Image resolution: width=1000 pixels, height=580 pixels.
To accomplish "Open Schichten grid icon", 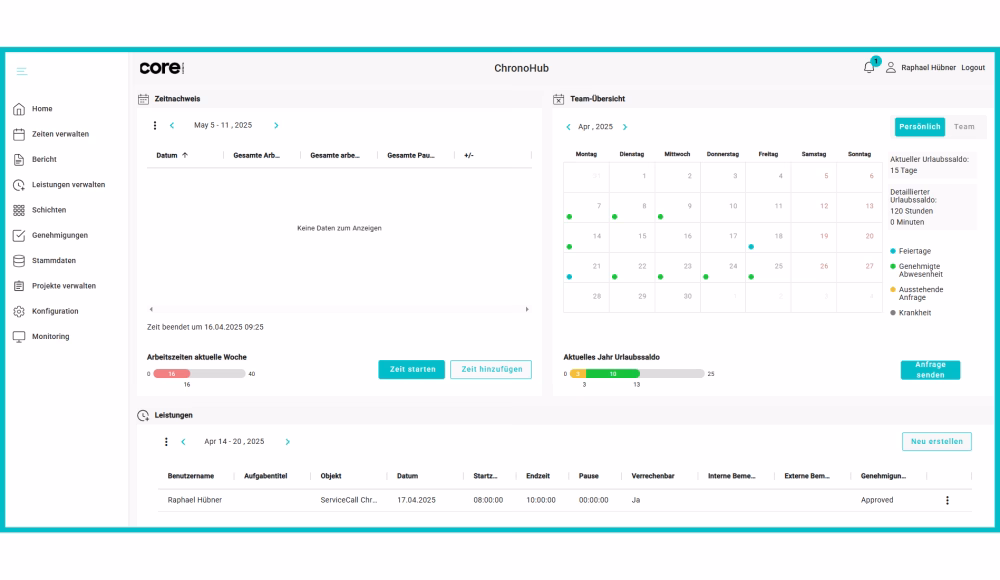I will coord(19,210).
